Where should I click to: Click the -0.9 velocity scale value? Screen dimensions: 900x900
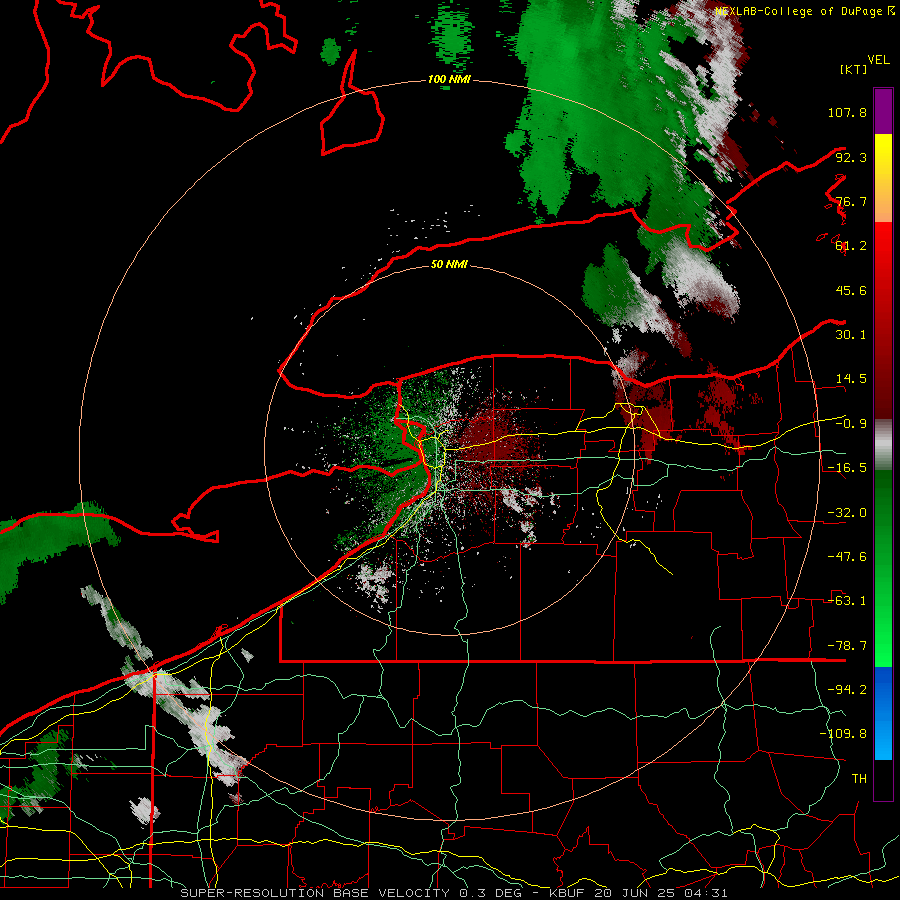(851, 424)
